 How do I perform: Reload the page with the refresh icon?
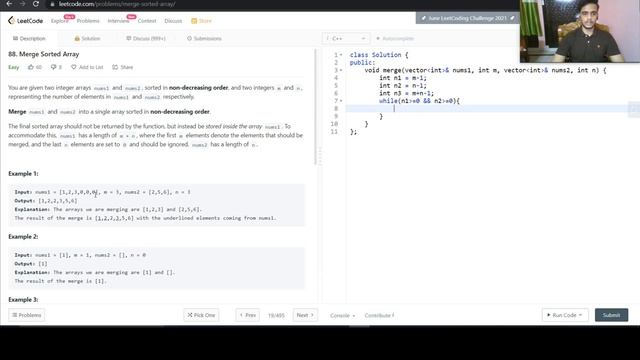click(x=36, y=4)
